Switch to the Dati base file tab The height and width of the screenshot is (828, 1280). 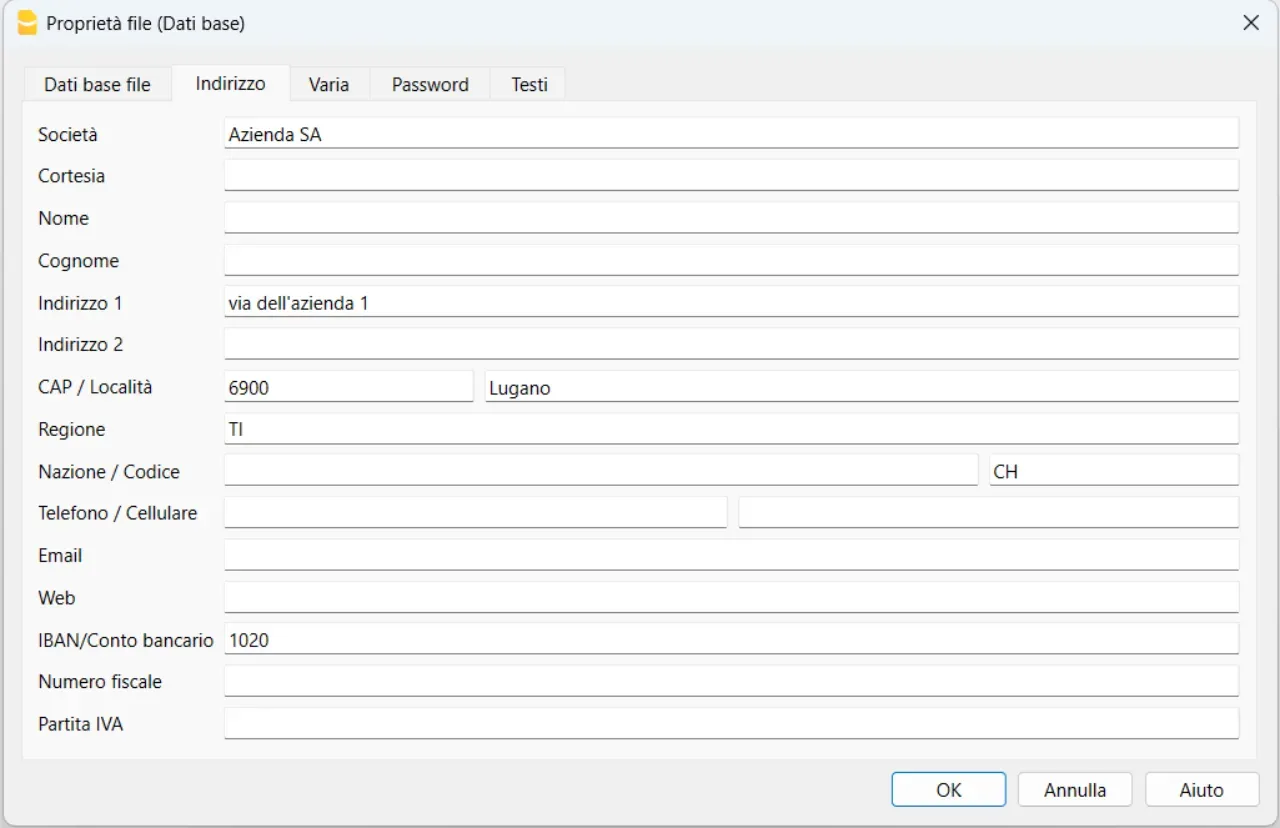click(97, 85)
